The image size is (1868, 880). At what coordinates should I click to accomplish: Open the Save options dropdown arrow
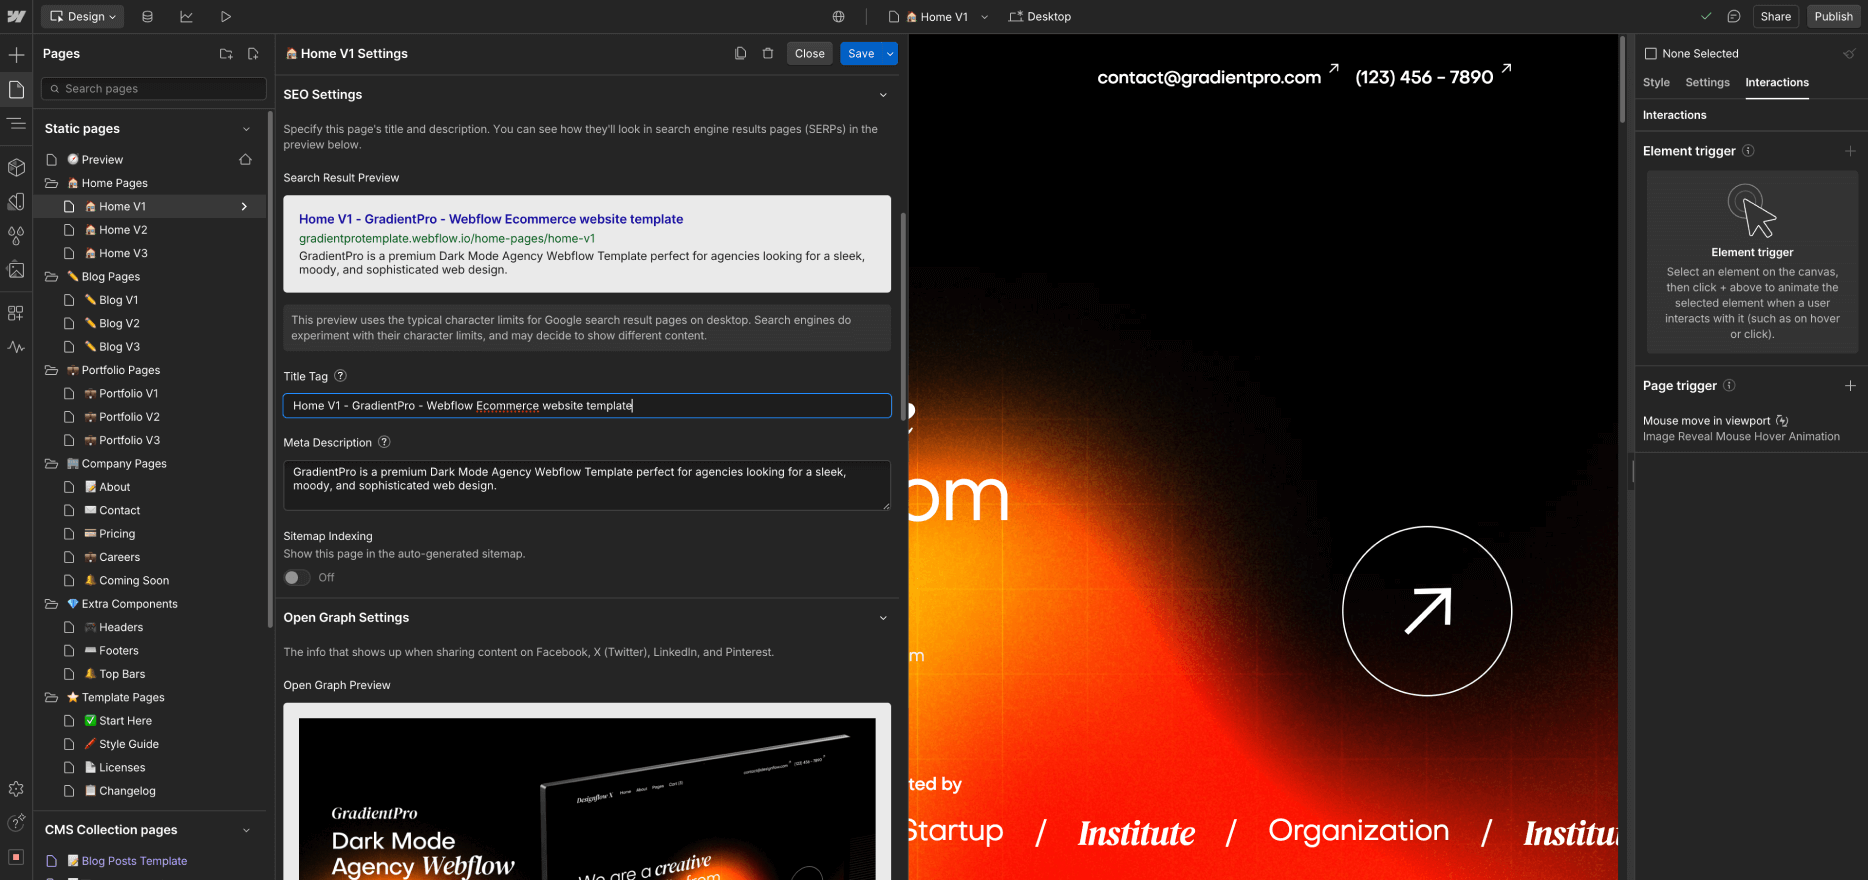tap(890, 54)
